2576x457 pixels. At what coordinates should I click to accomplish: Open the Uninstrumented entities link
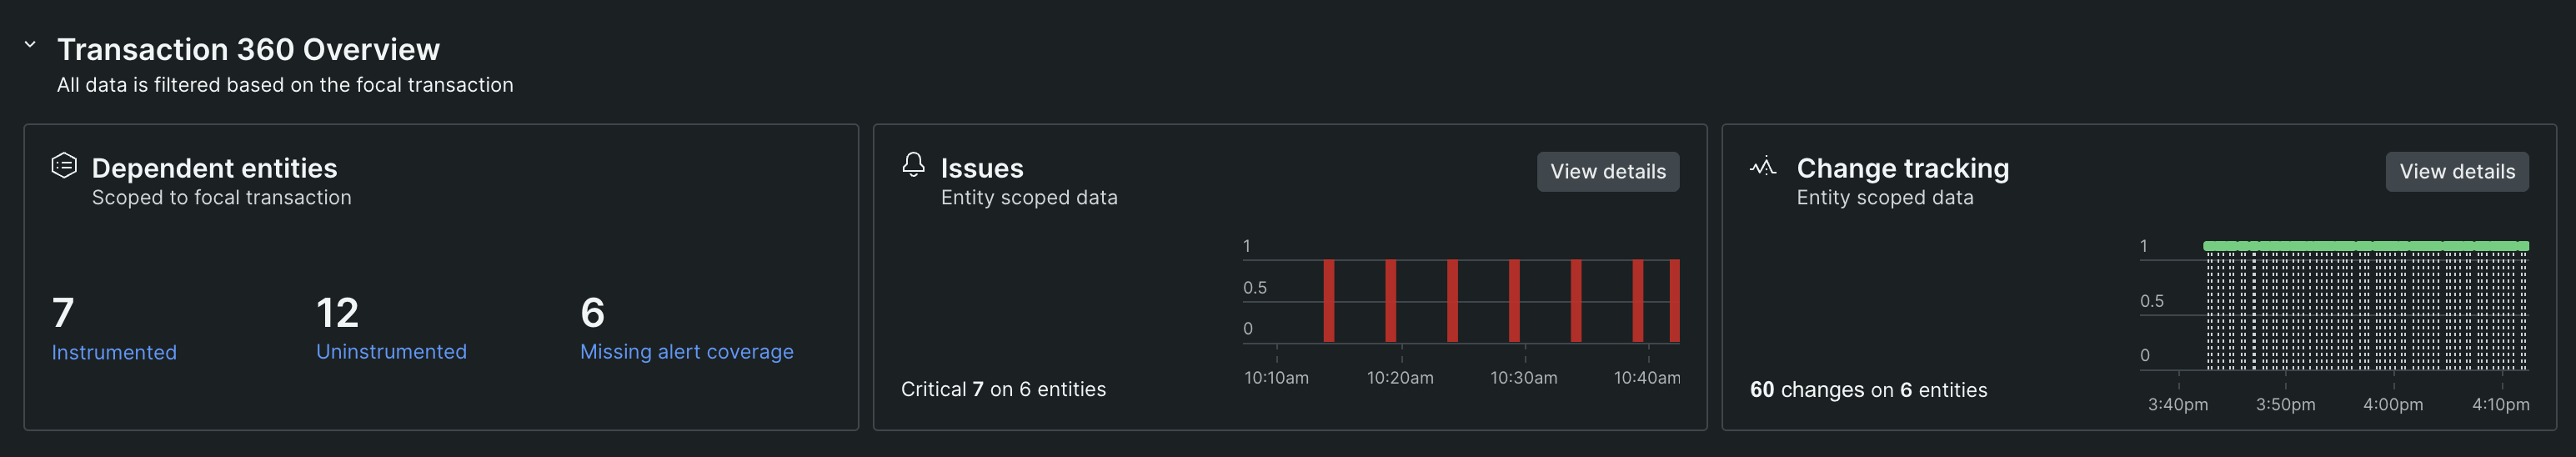coord(391,351)
